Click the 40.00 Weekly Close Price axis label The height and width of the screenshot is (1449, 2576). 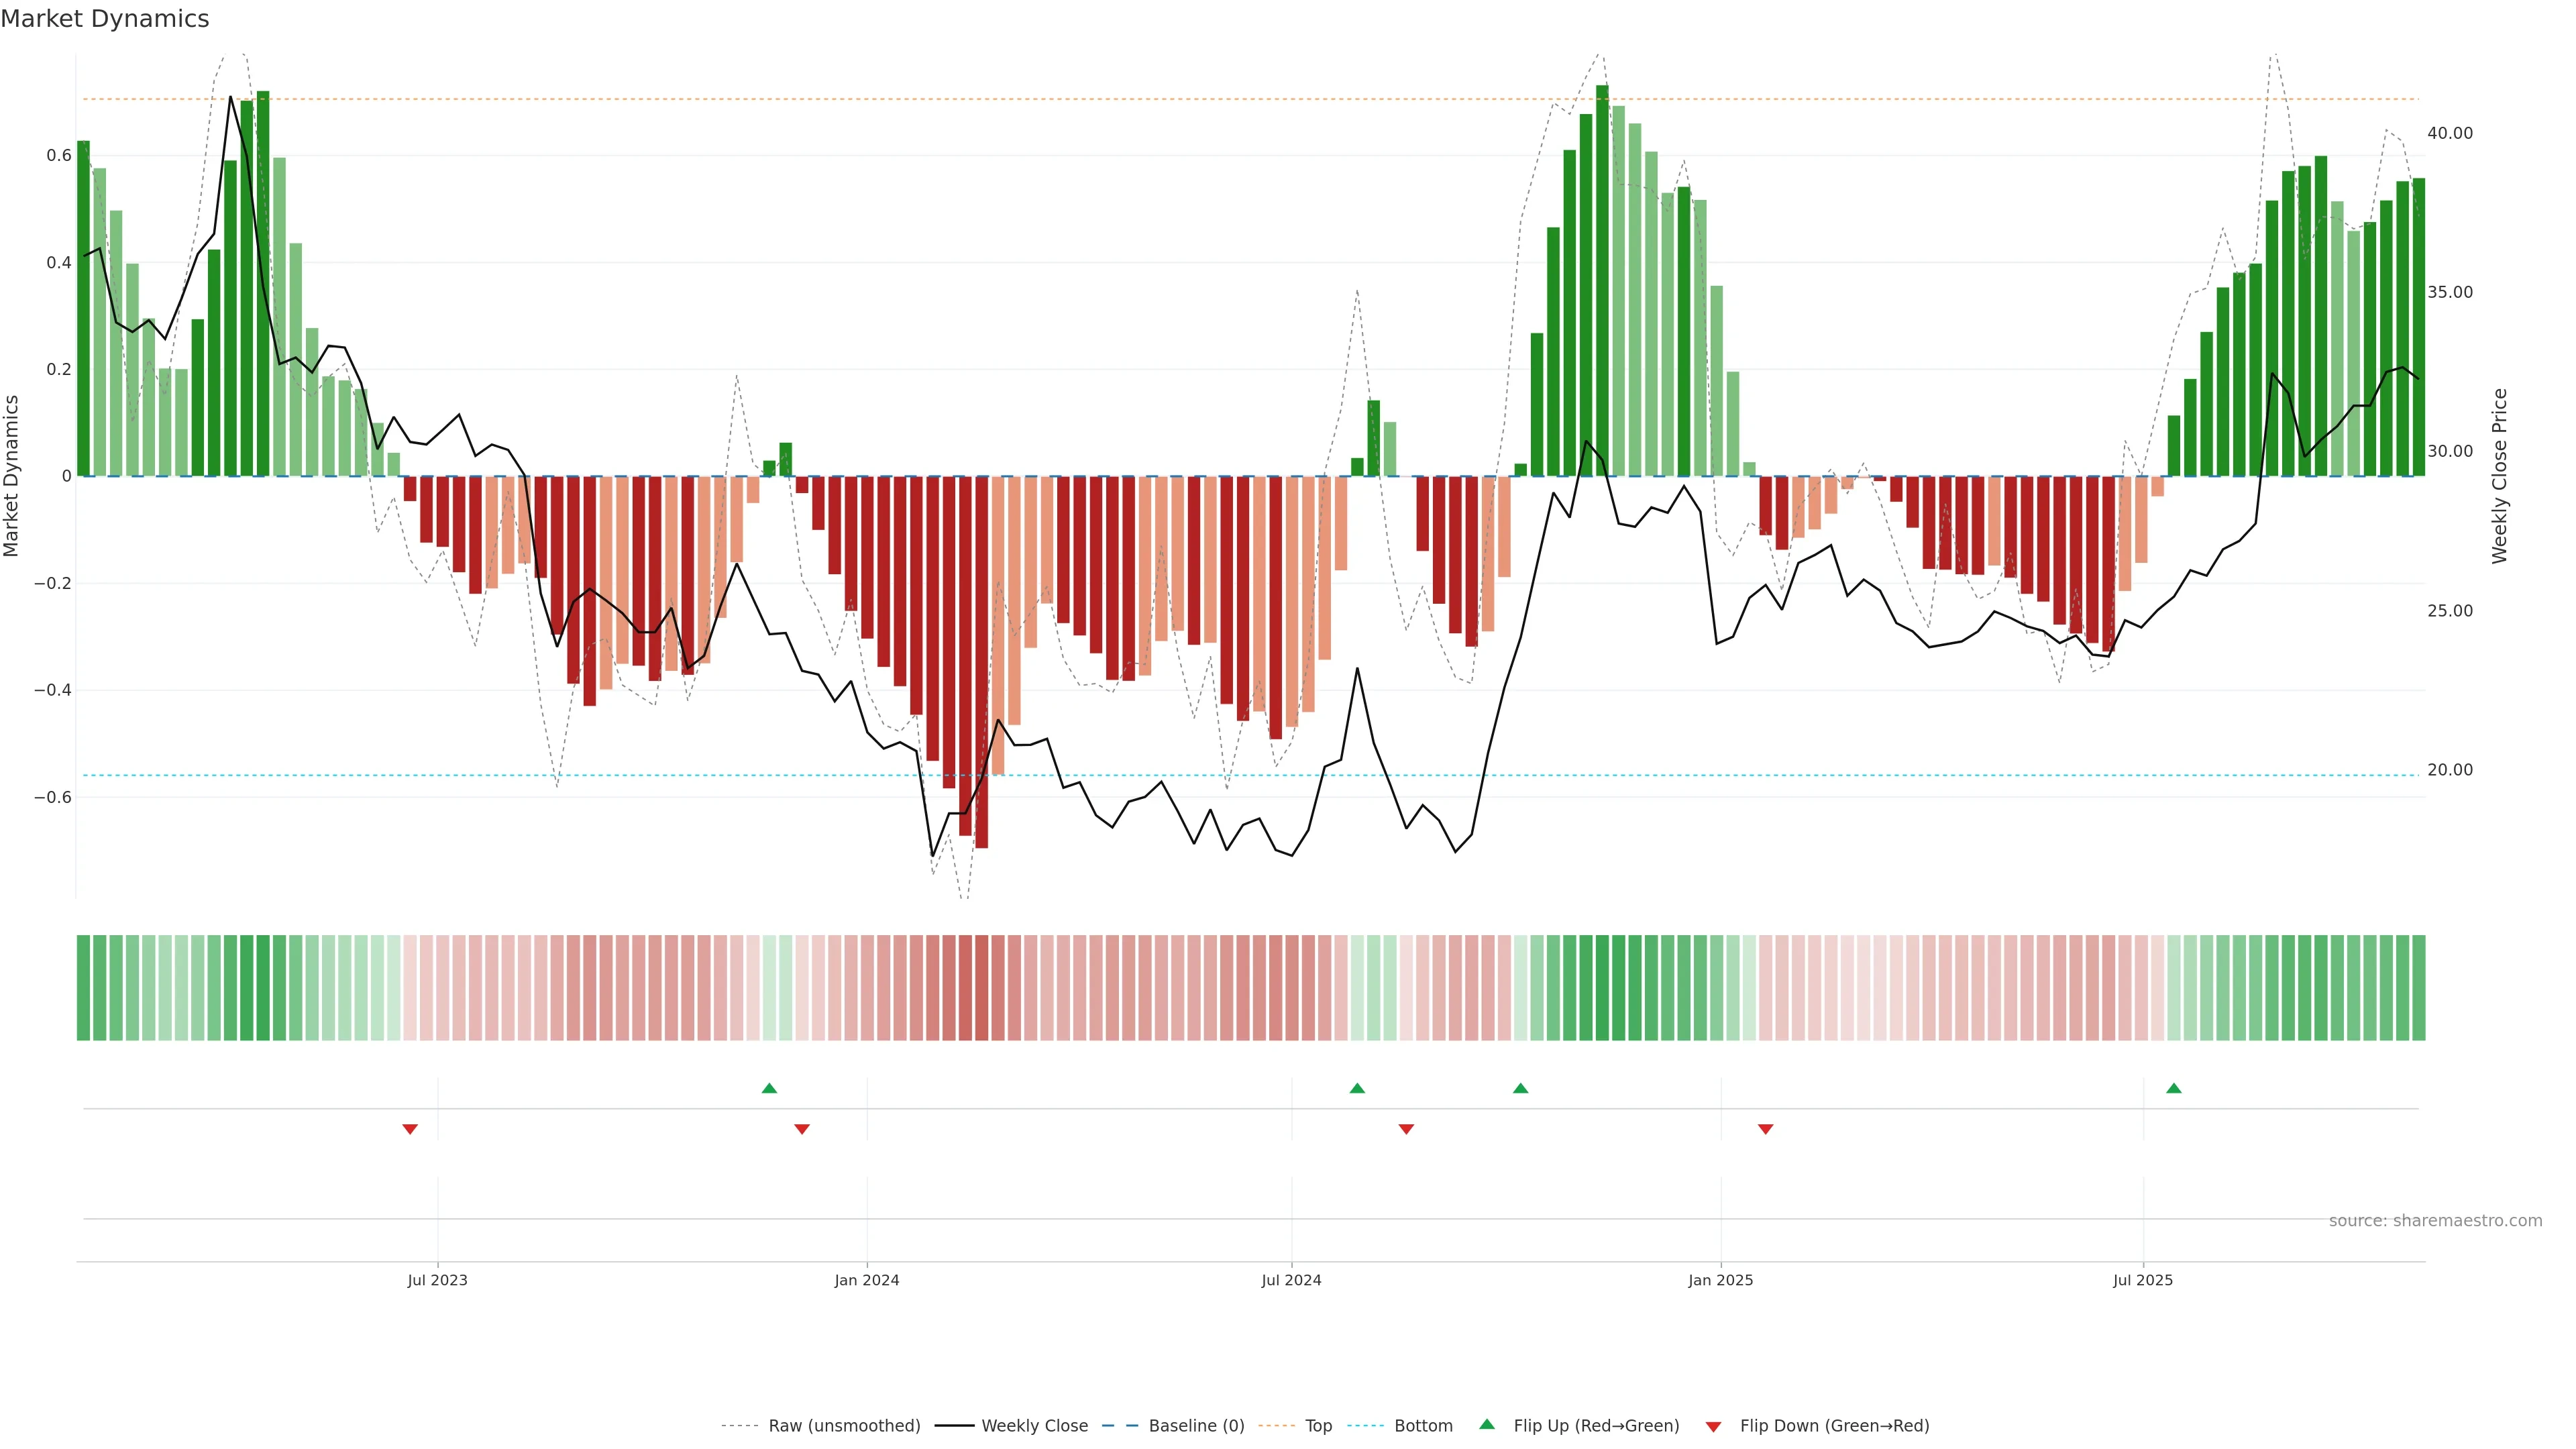click(2449, 133)
